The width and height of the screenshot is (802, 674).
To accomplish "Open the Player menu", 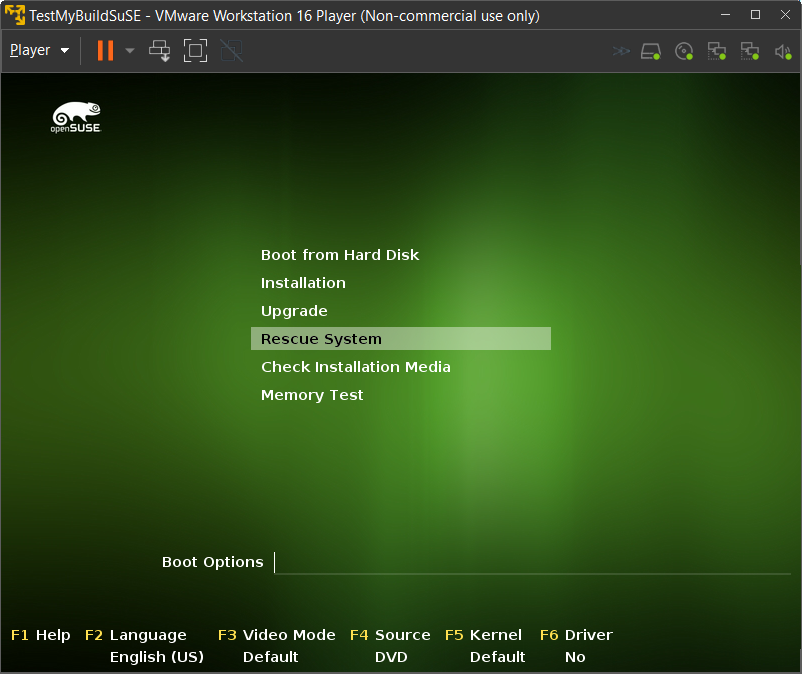I will point(39,50).
